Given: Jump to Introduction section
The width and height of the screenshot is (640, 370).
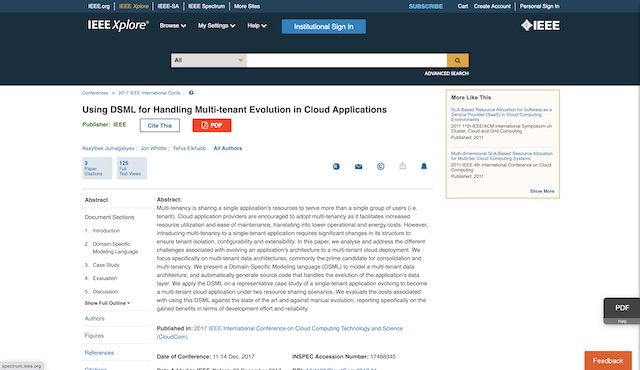Looking at the screenshot, I should coord(106,230).
